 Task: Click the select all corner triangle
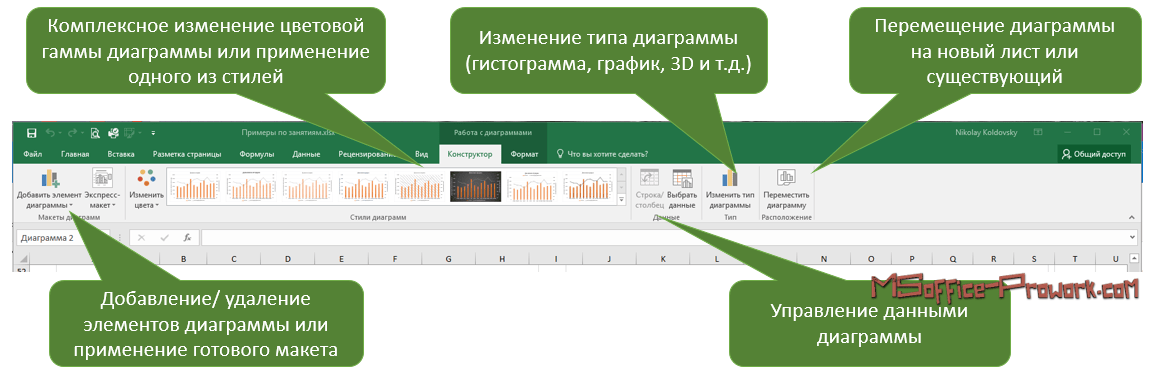tap(24, 259)
